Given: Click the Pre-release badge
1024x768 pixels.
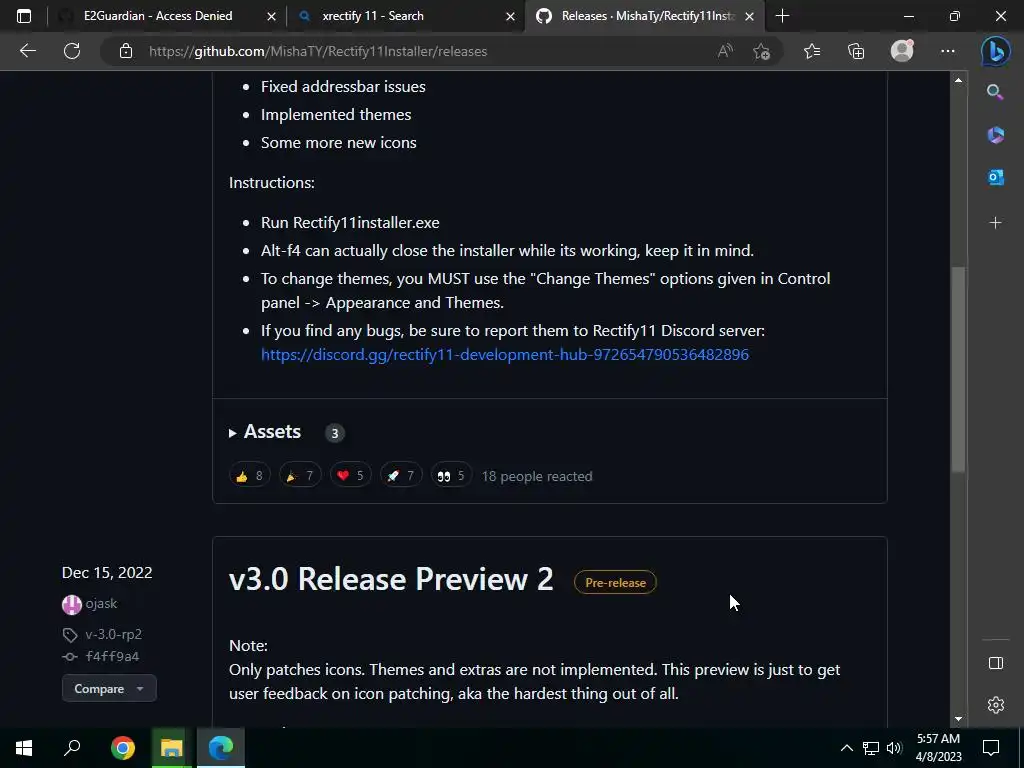Looking at the screenshot, I should pyautogui.click(x=615, y=583).
